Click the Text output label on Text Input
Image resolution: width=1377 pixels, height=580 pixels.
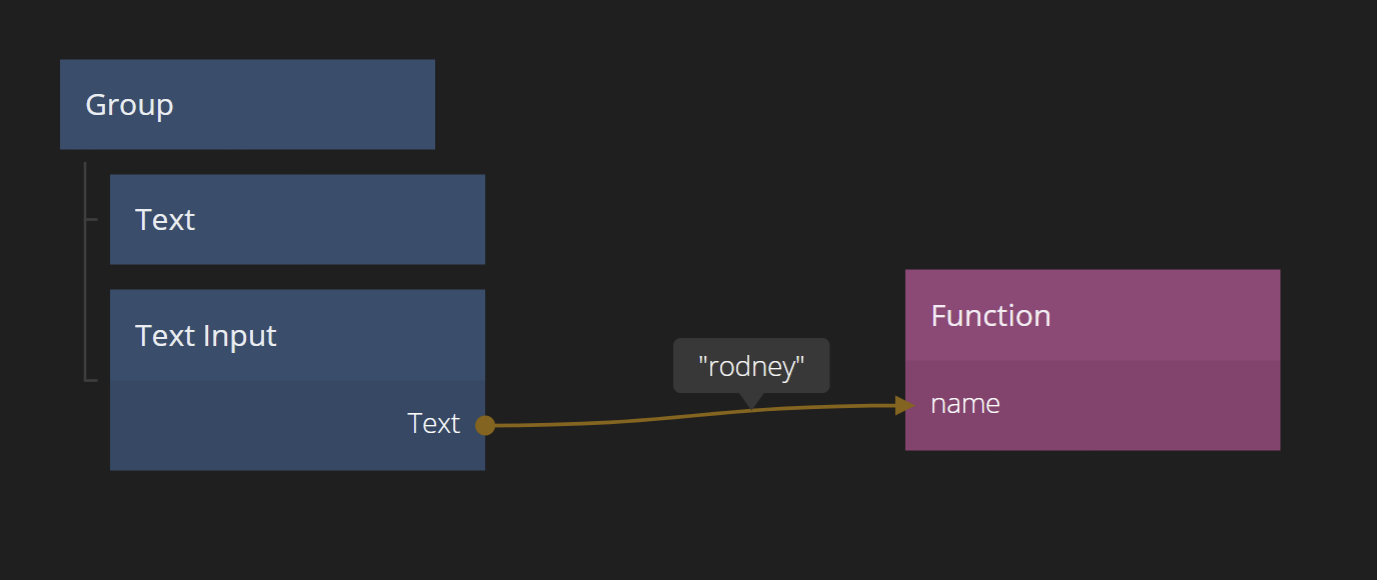[x=433, y=424]
